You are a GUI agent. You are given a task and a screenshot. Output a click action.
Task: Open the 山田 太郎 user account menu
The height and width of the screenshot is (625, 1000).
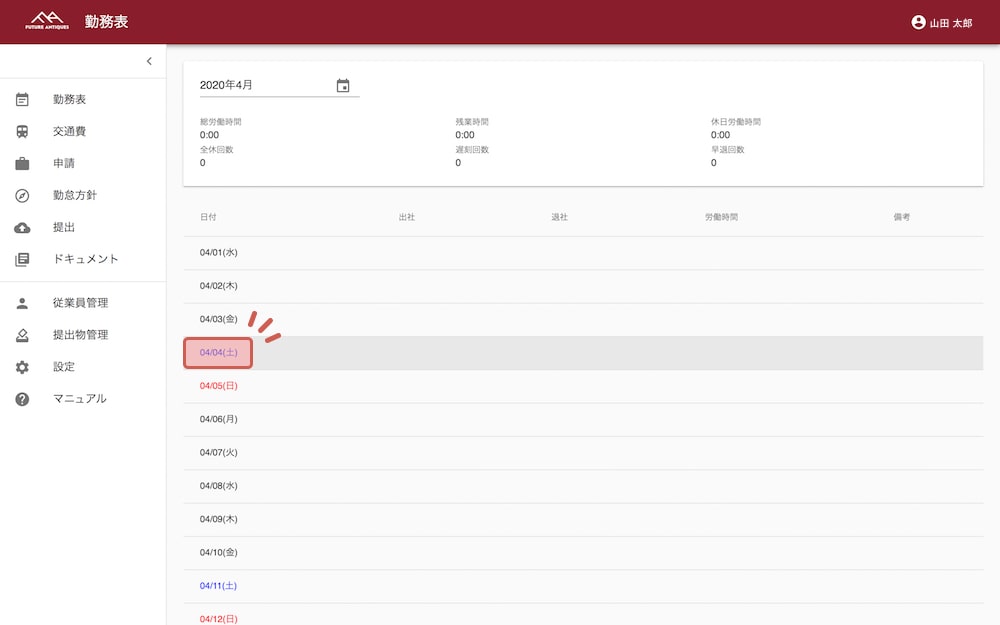pos(941,22)
